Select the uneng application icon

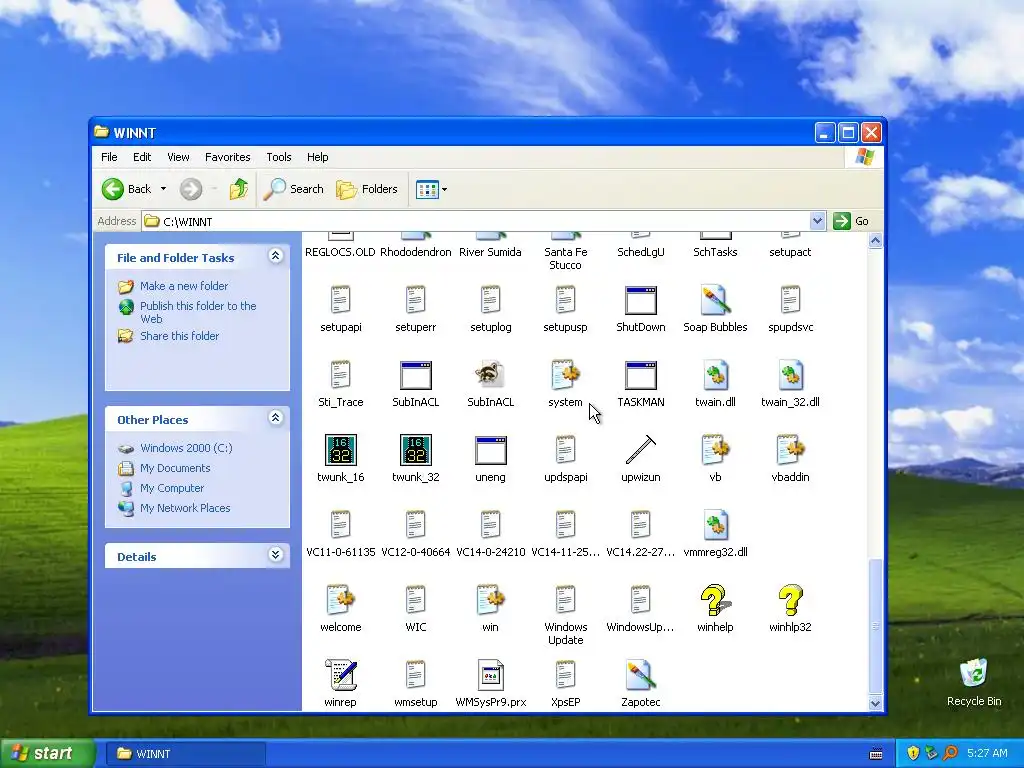tap(490, 451)
